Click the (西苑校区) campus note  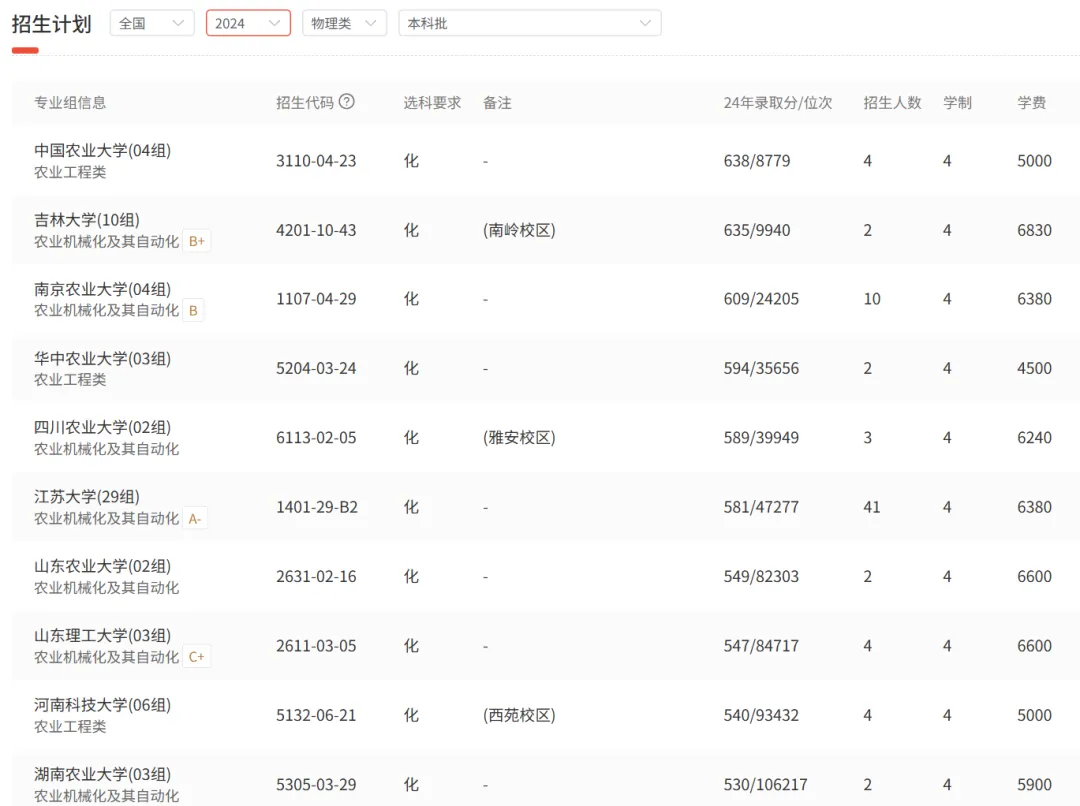tap(519, 716)
